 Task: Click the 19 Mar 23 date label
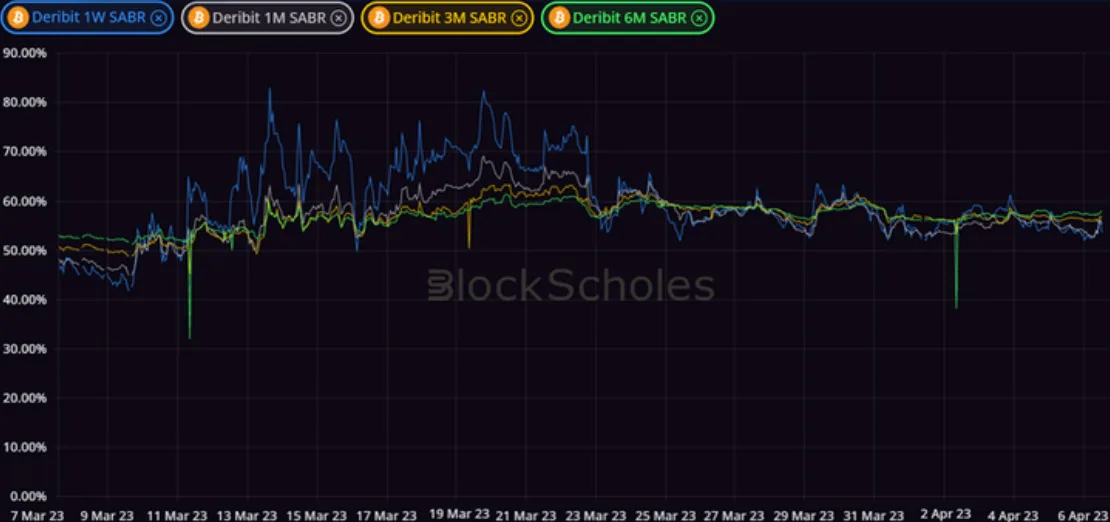point(459,514)
